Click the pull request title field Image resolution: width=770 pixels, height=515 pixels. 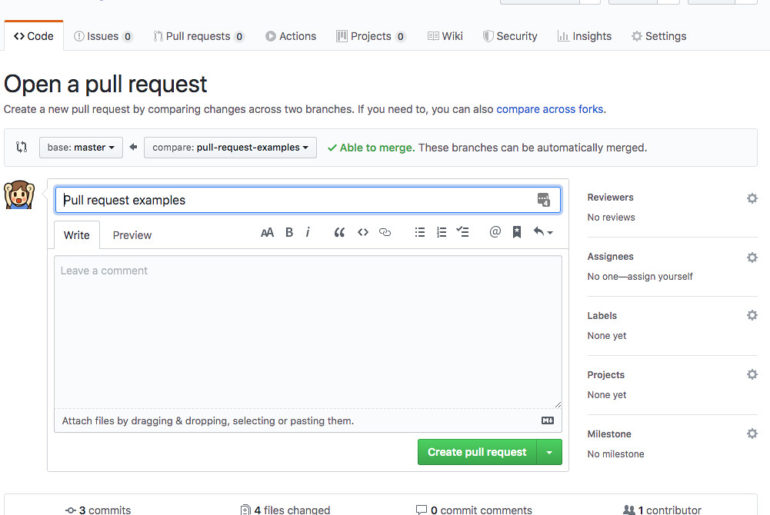point(295,200)
